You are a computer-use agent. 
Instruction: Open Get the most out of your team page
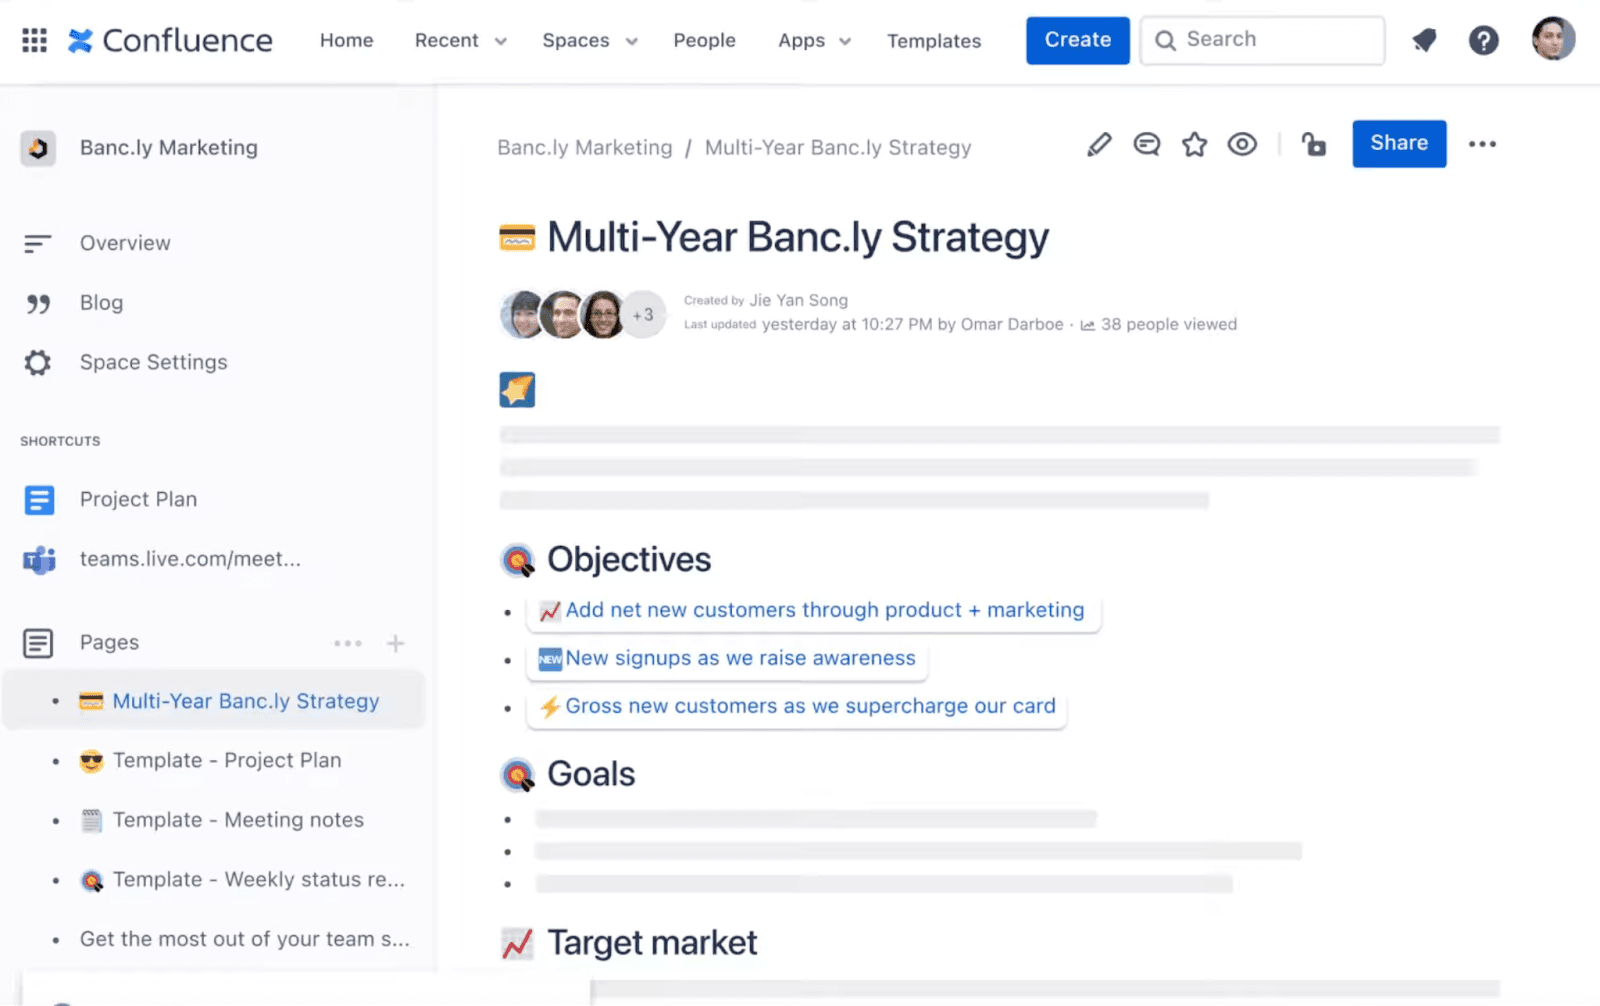(245, 939)
